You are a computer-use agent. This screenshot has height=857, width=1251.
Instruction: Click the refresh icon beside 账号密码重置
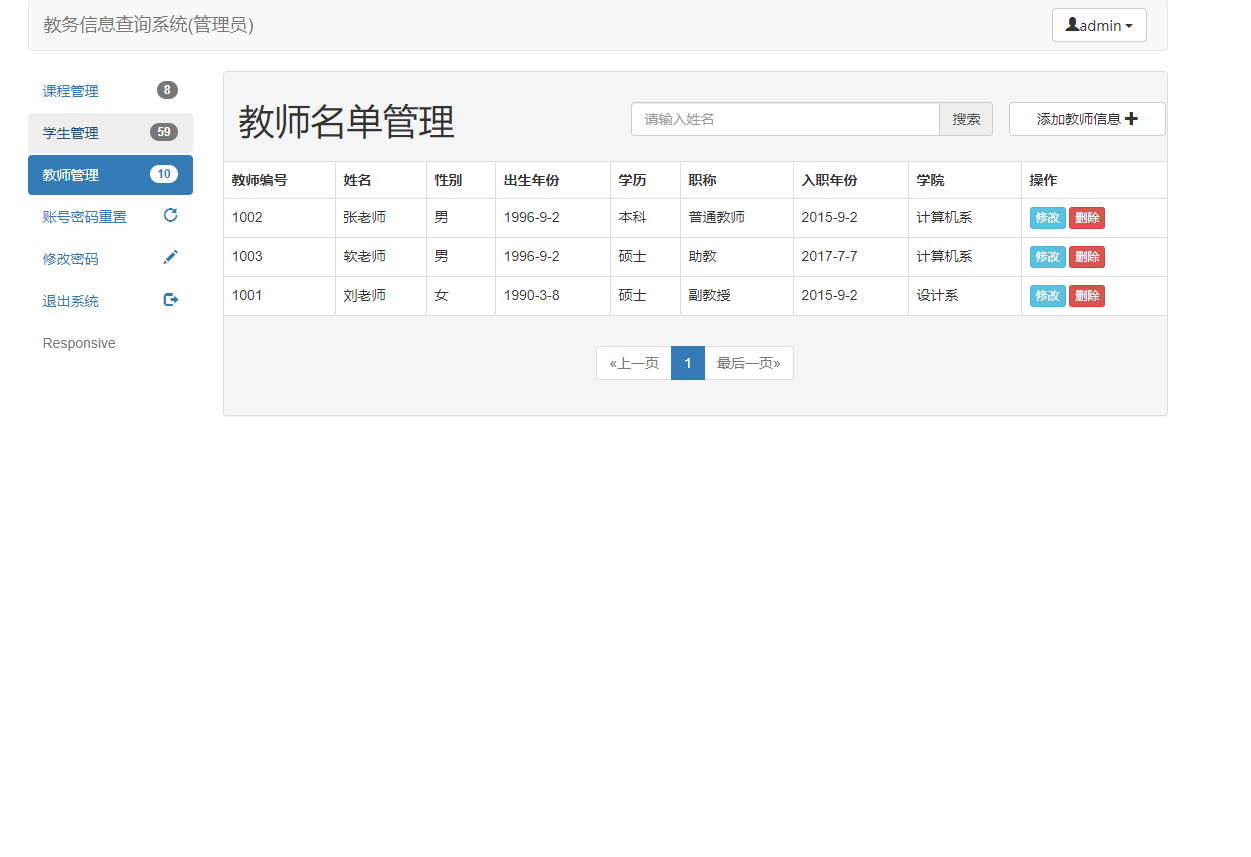pos(170,215)
